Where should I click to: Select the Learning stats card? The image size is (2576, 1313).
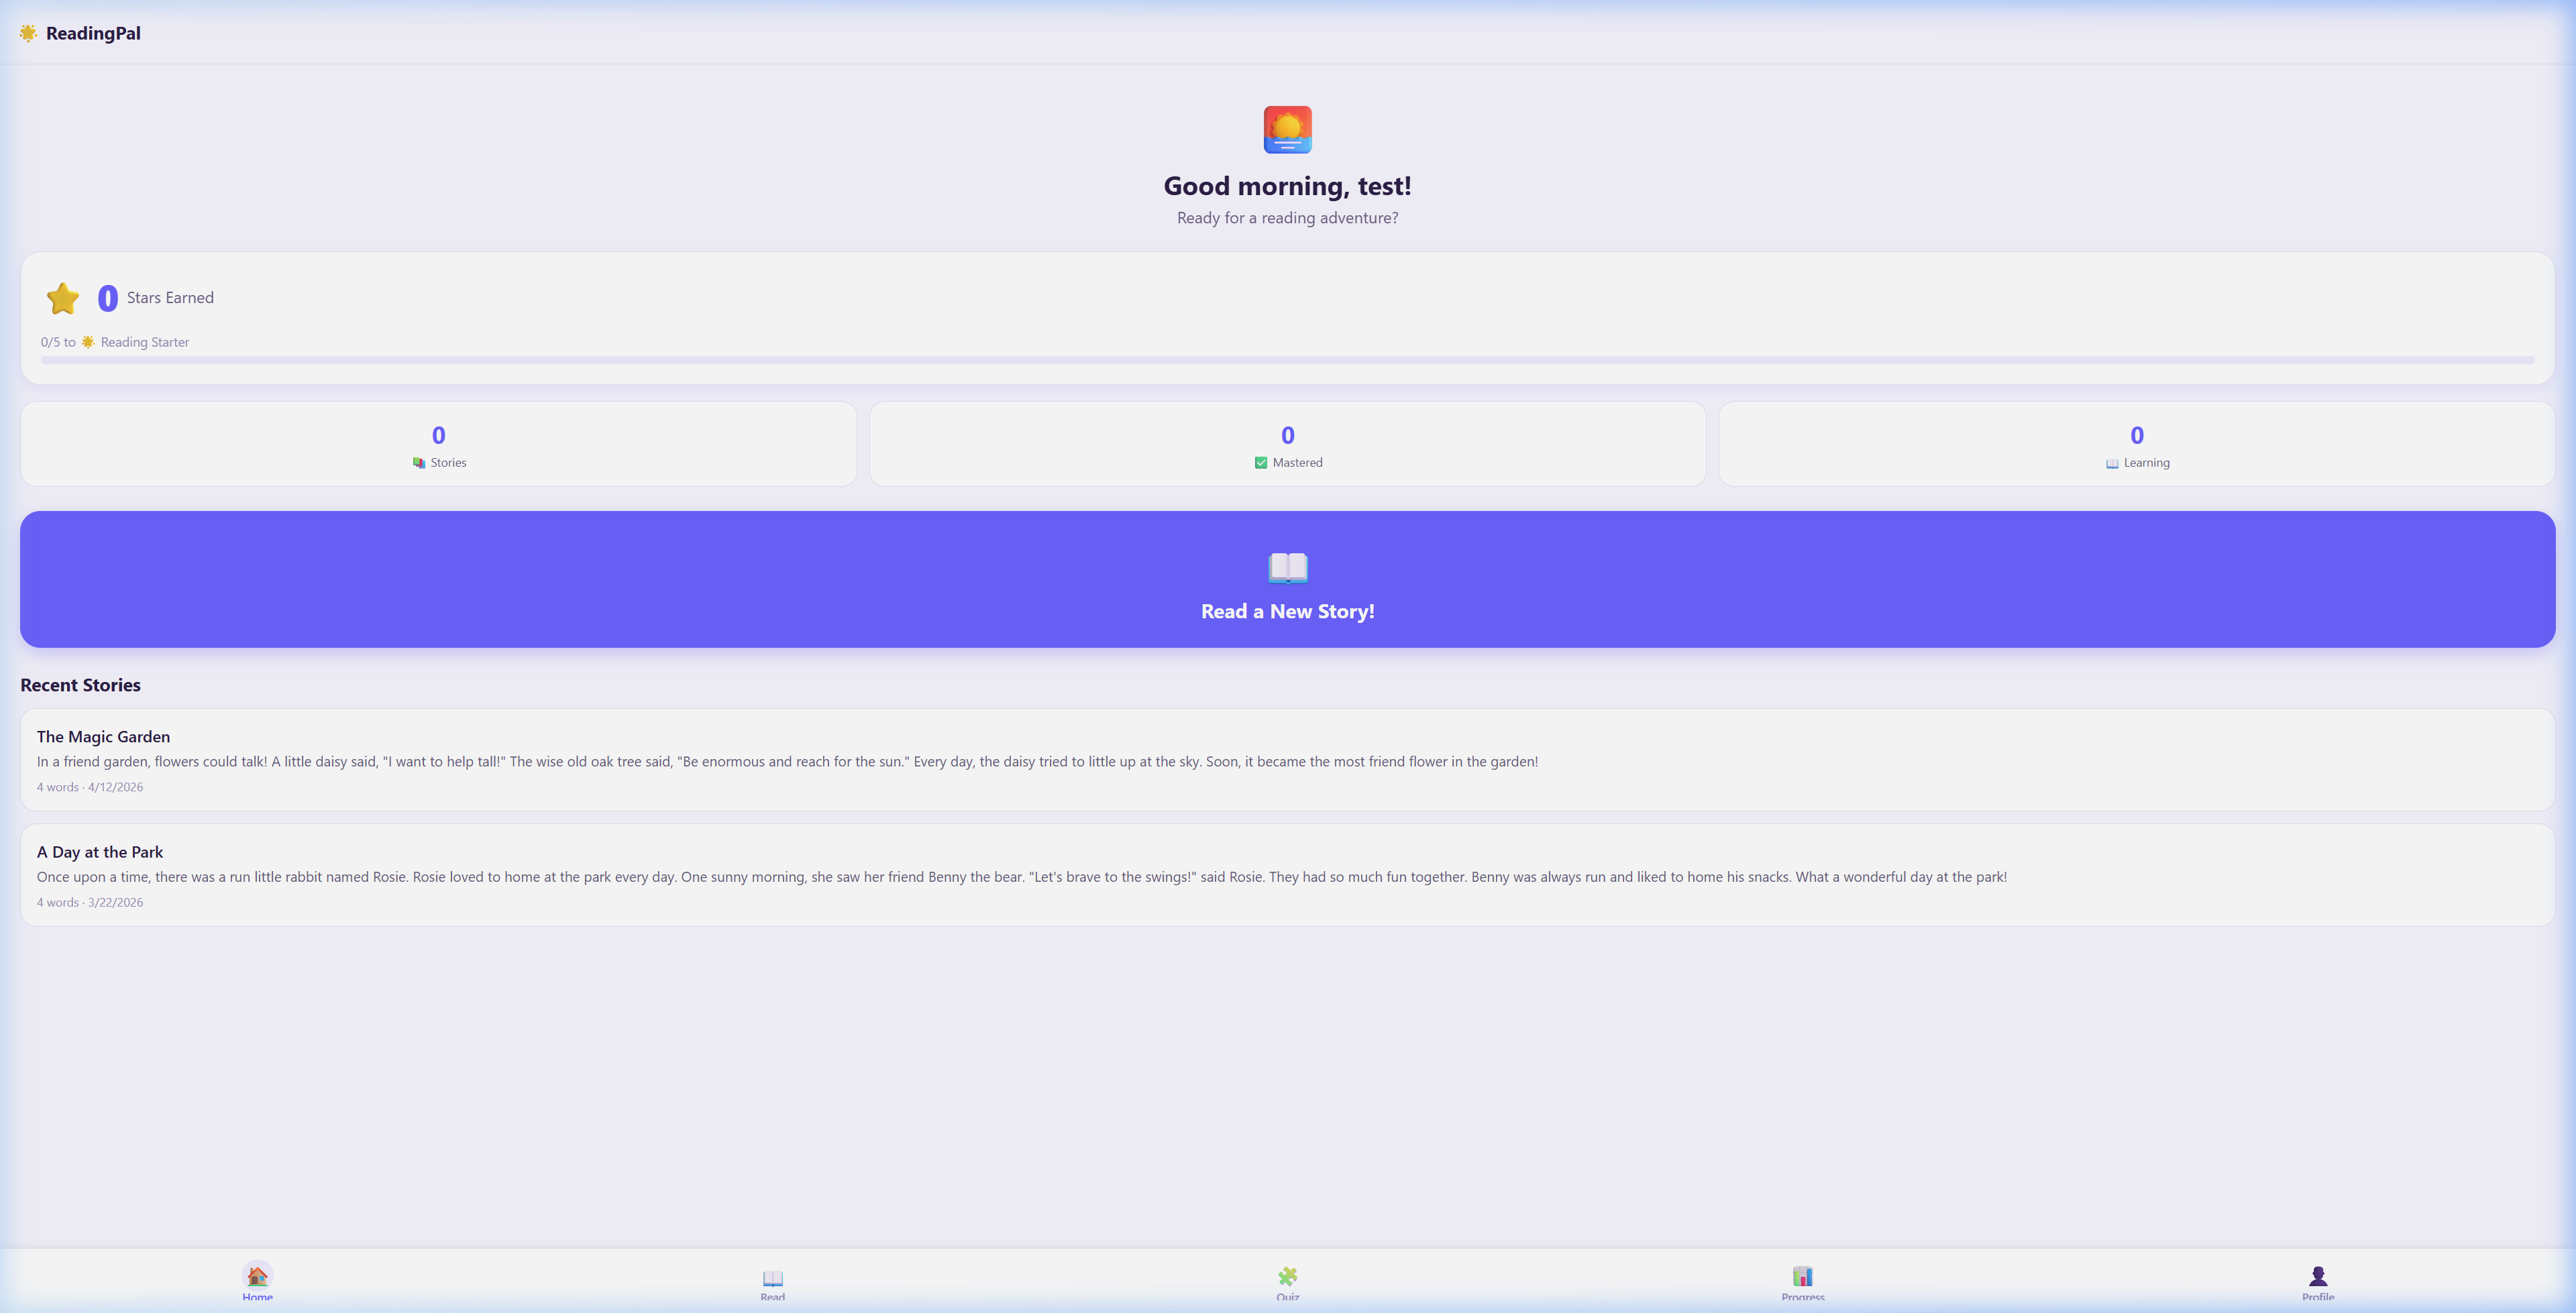pyautogui.click(x=2136, y=443)
